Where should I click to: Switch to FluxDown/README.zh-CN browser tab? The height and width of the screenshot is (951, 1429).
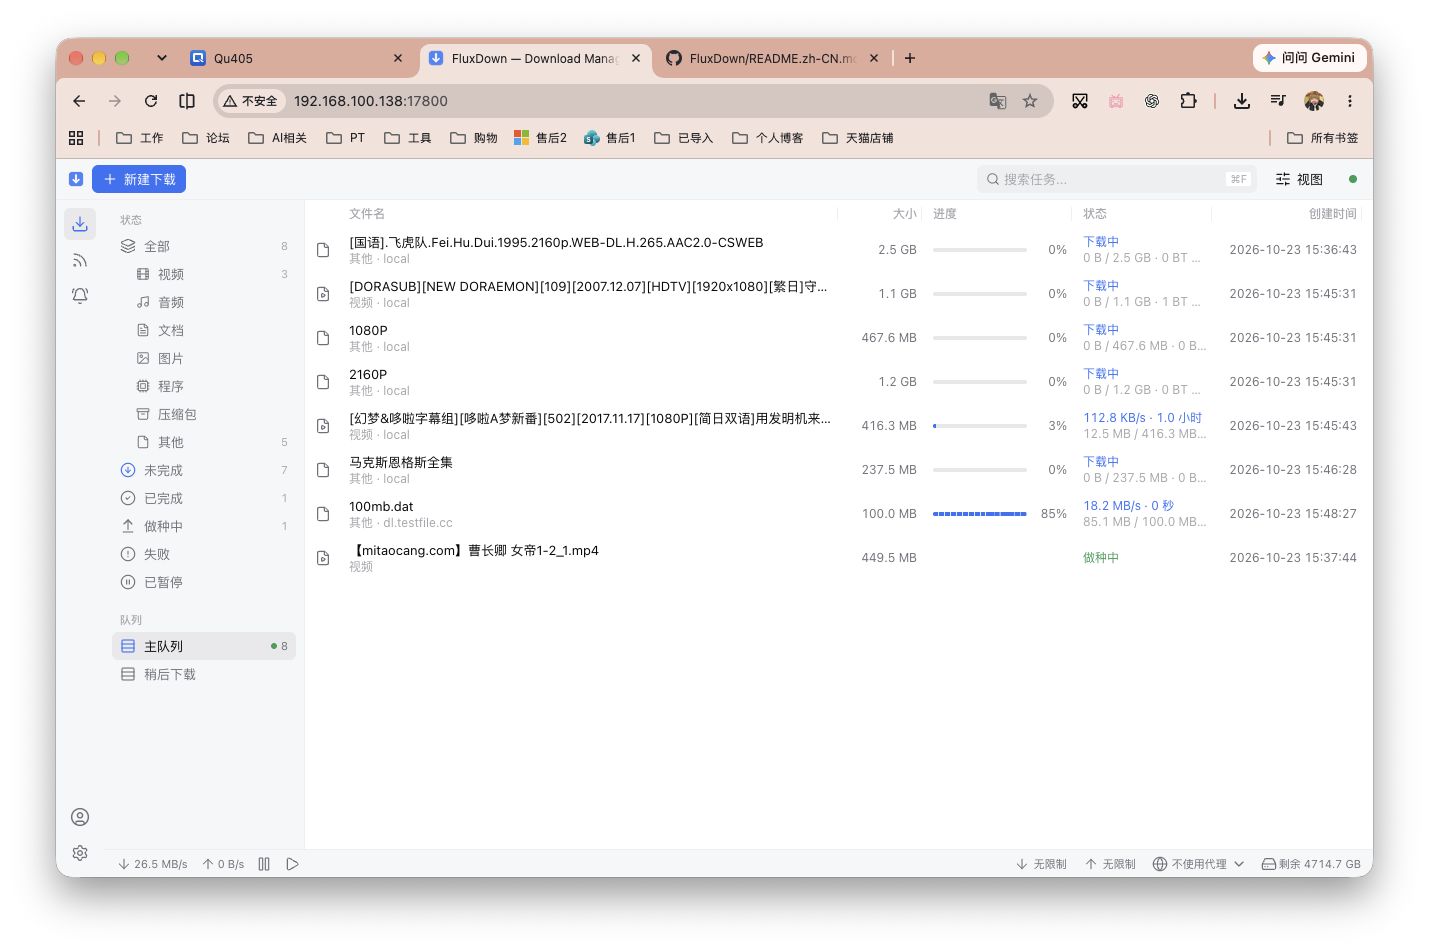[x=772, y=58]
